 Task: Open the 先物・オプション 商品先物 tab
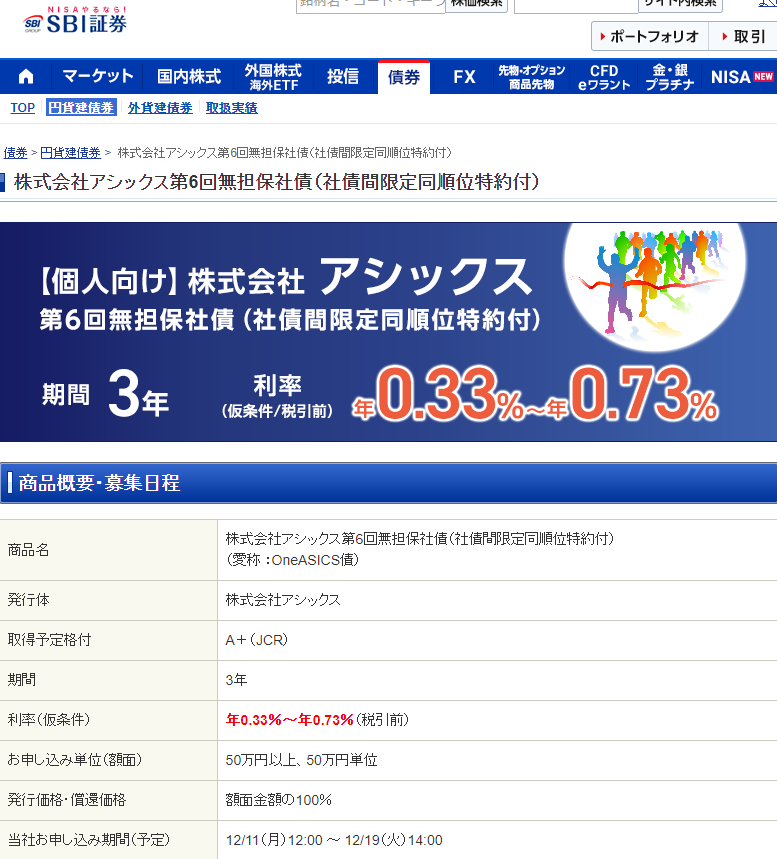point(532,77)
